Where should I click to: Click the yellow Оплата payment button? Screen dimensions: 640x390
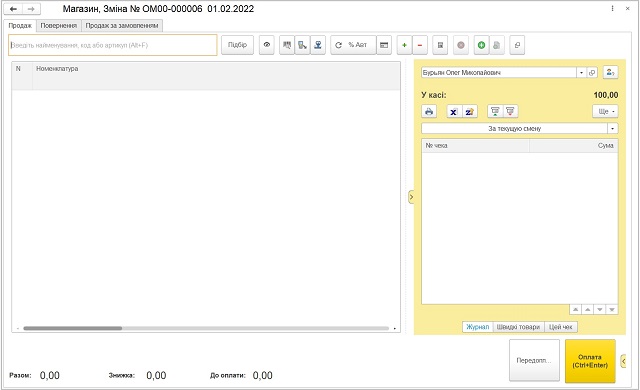590,361
